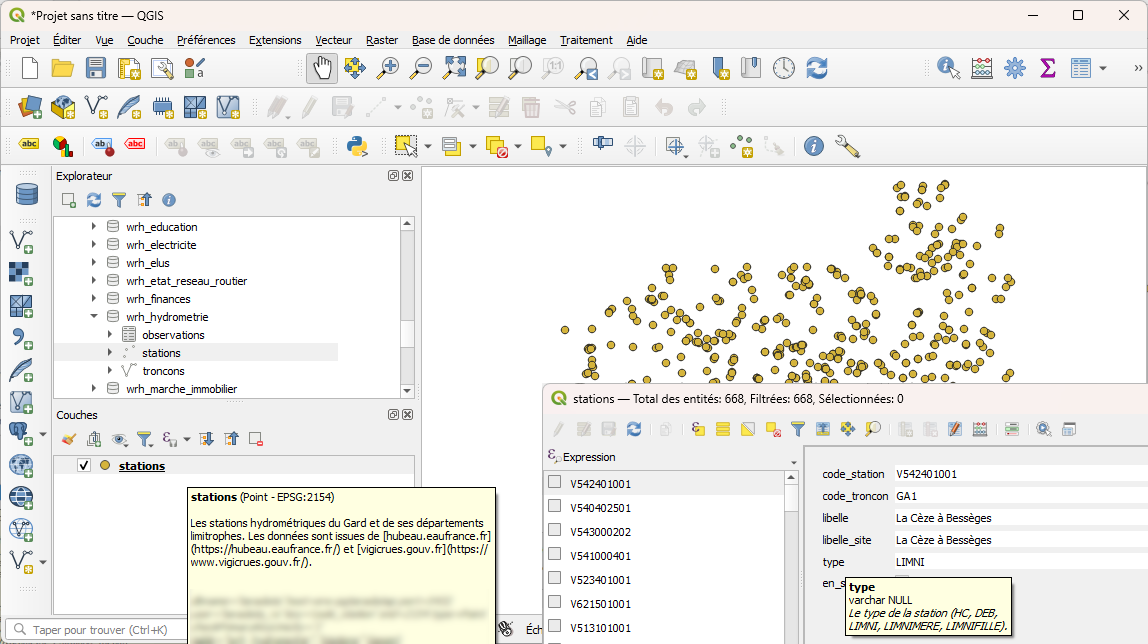The image size is (1148, 644).
Task: Check the box for V513101001
Action: point(555,626)
